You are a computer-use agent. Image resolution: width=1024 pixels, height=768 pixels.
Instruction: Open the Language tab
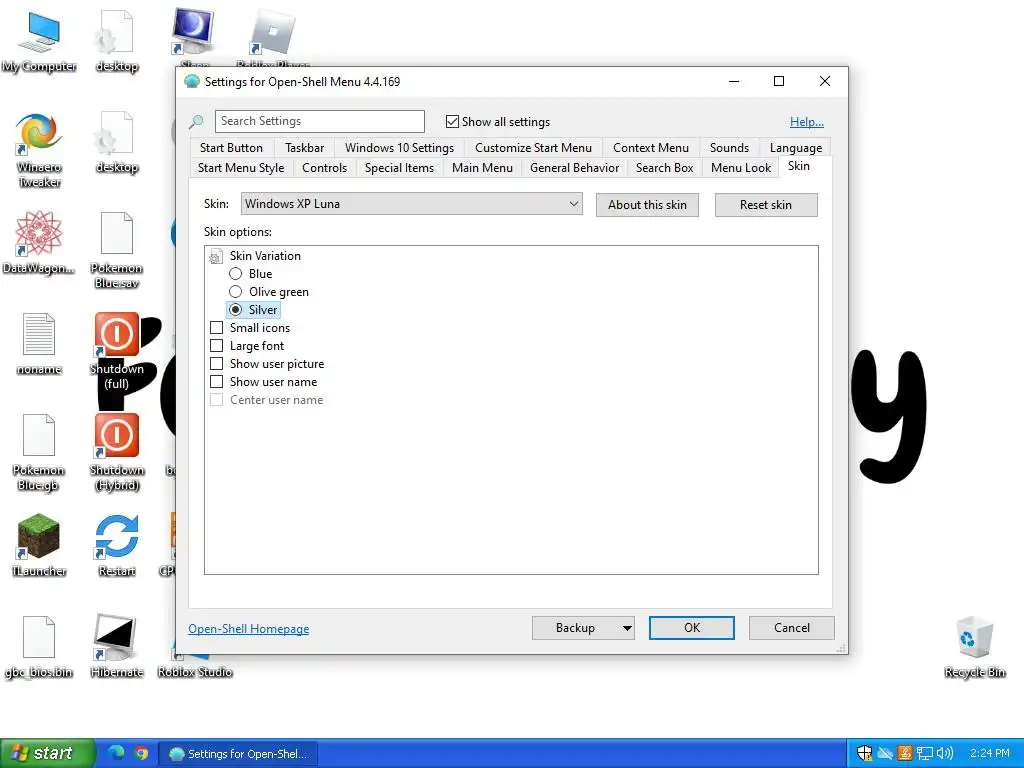pos(795,148)
